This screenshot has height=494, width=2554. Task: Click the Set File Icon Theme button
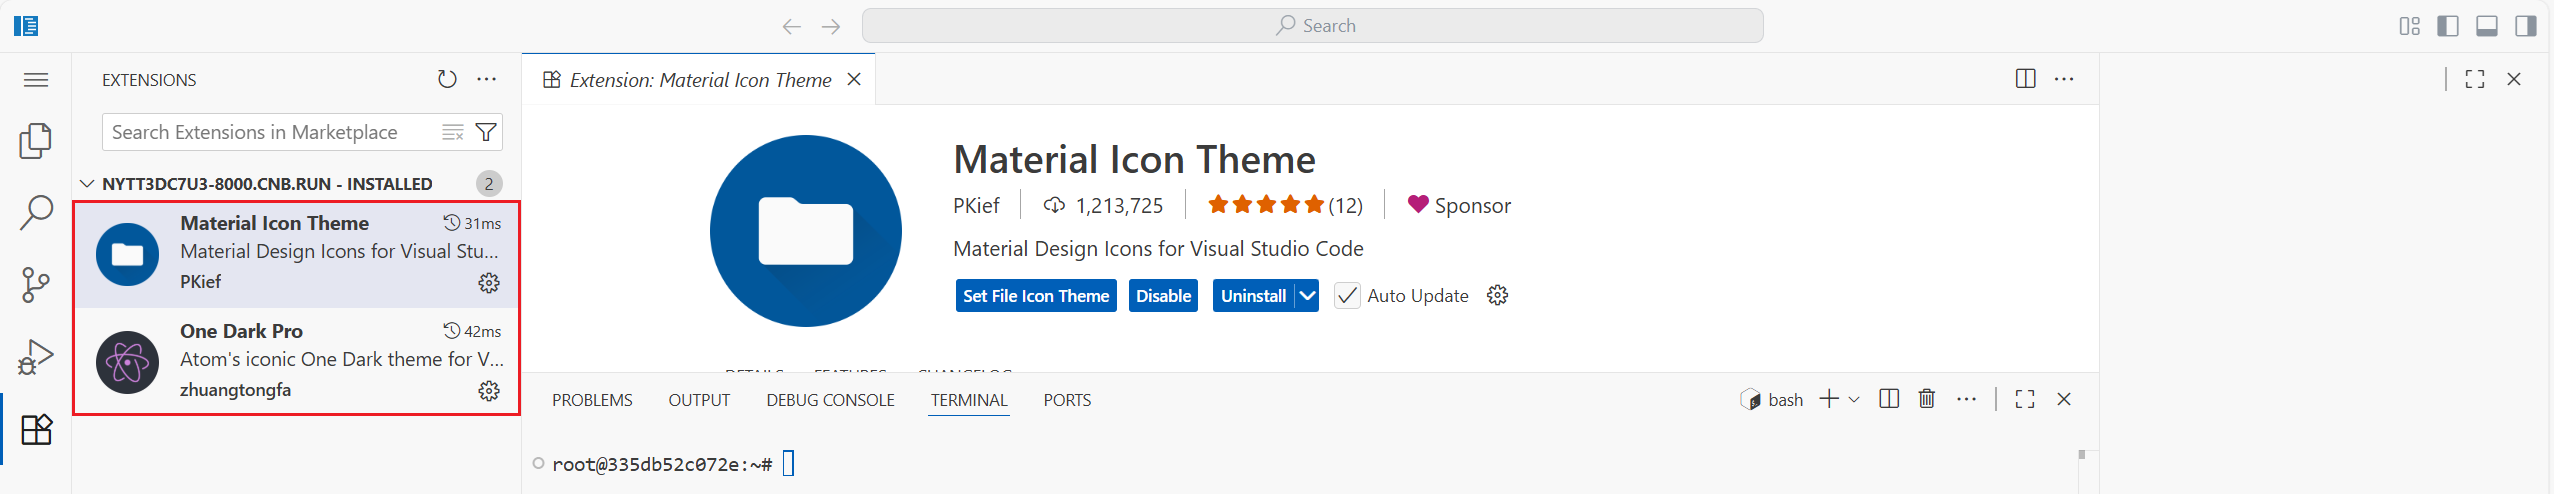pyautogui.click(x=1035, y=296)
